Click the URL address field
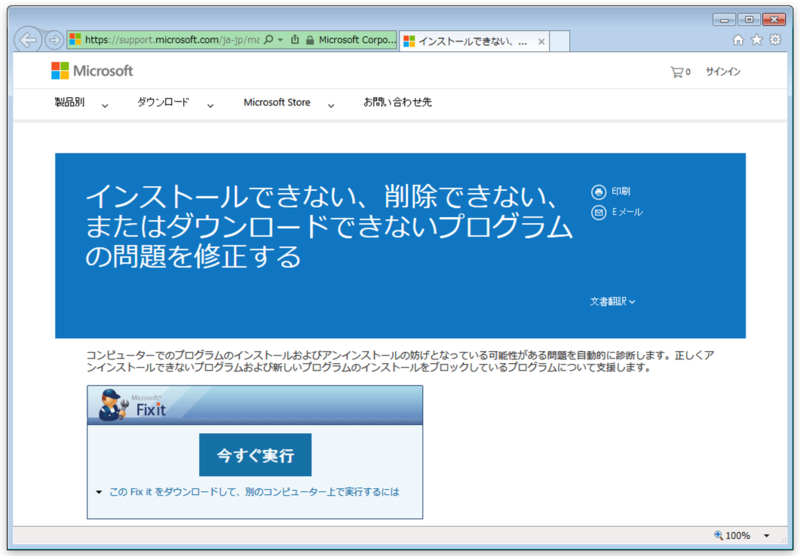The width and height of the screenshot is (800, 556). tap(172, 40)
